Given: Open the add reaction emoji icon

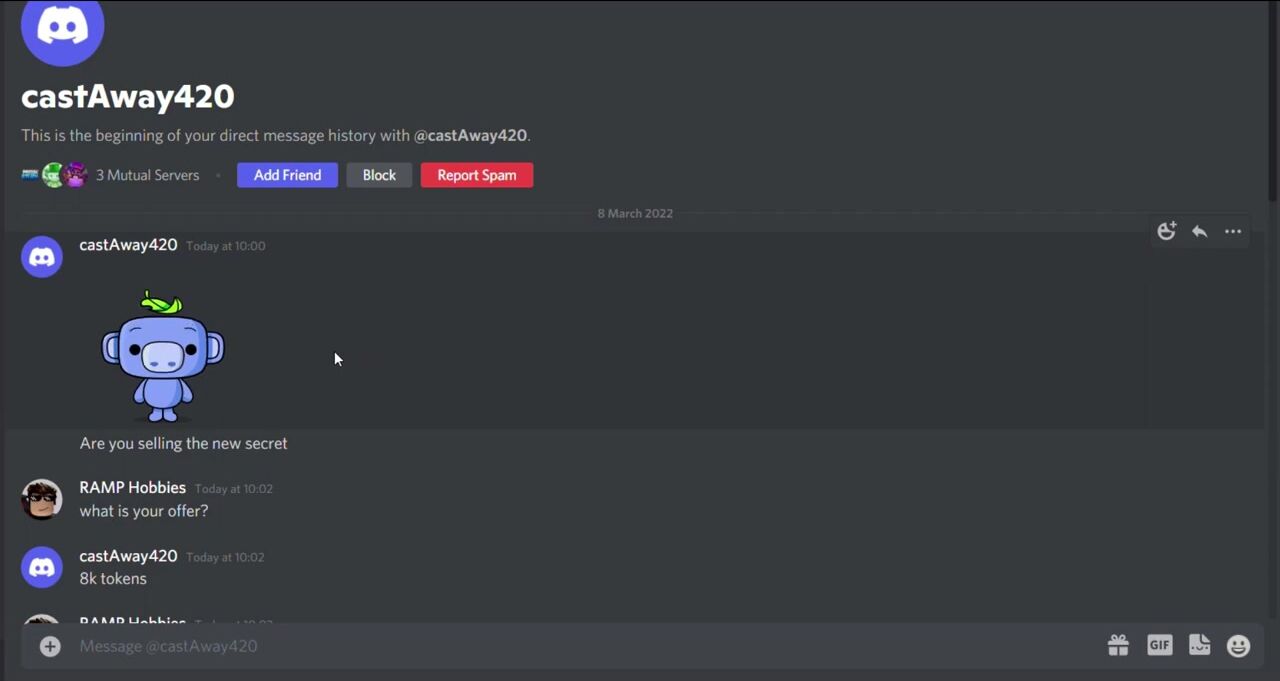Looking at the screenshot, I should (1166, 231).
